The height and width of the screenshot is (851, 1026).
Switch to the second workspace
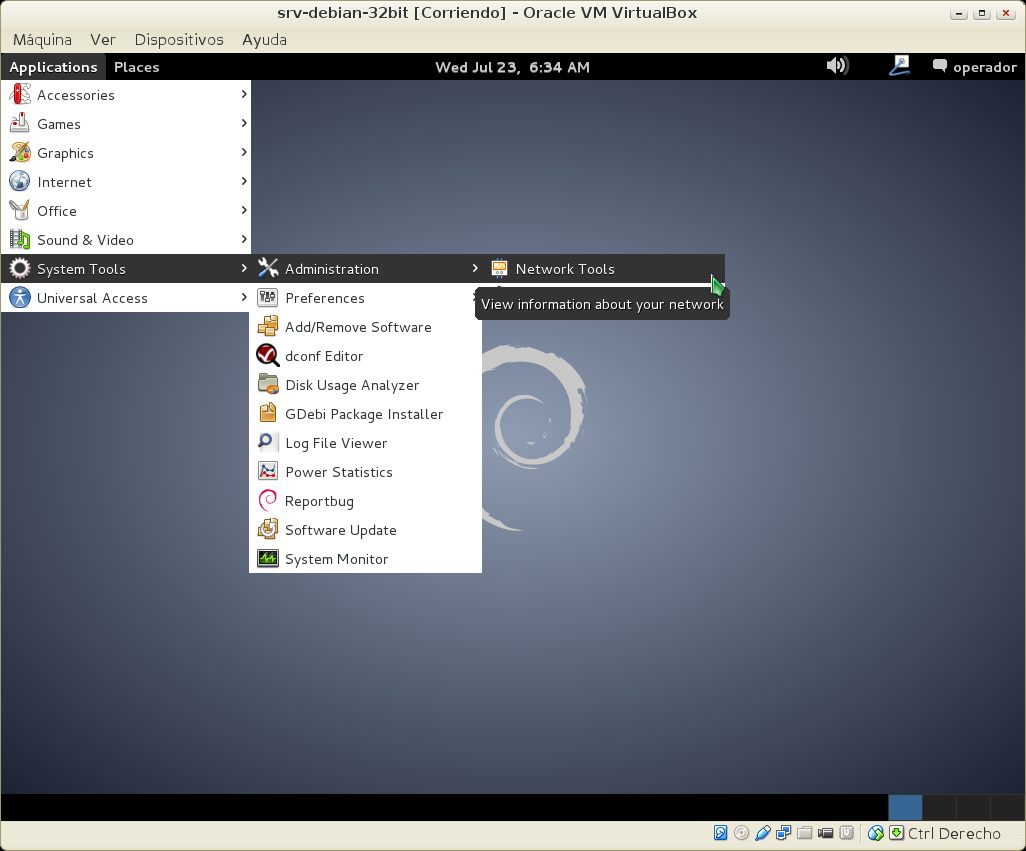[939, 808]
